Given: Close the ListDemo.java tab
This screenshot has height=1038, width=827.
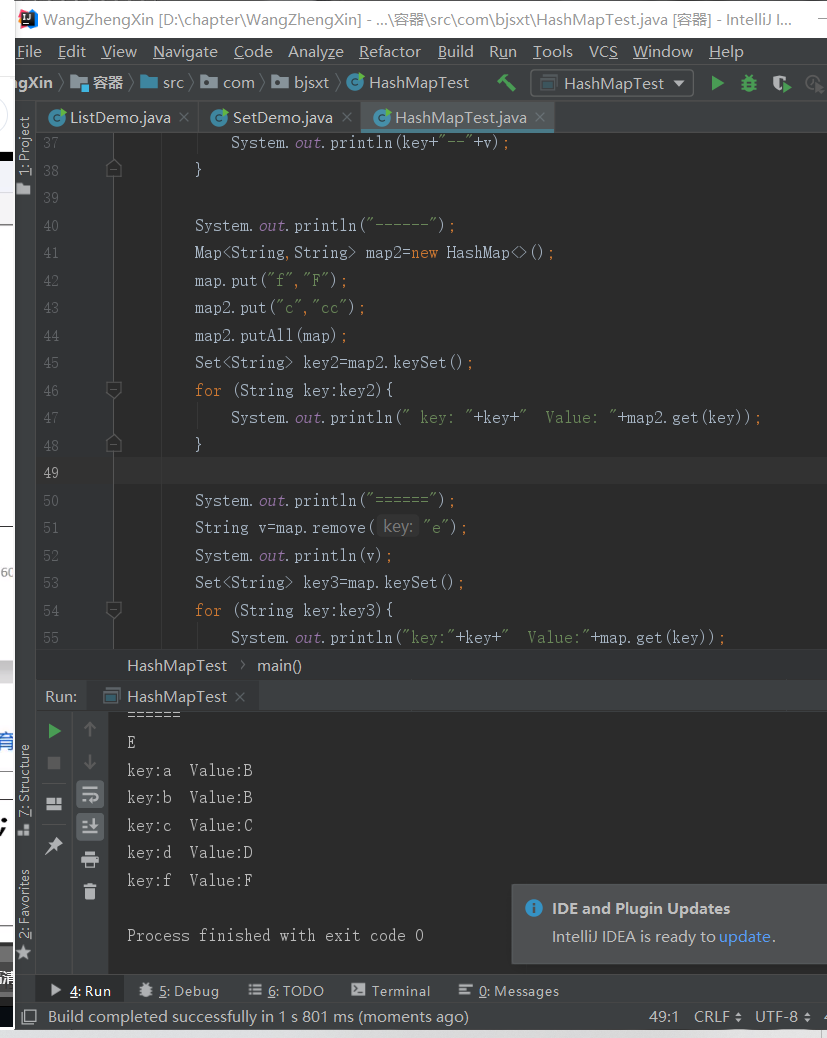Looking at the screenshot, I should click(x=184, y=117).
